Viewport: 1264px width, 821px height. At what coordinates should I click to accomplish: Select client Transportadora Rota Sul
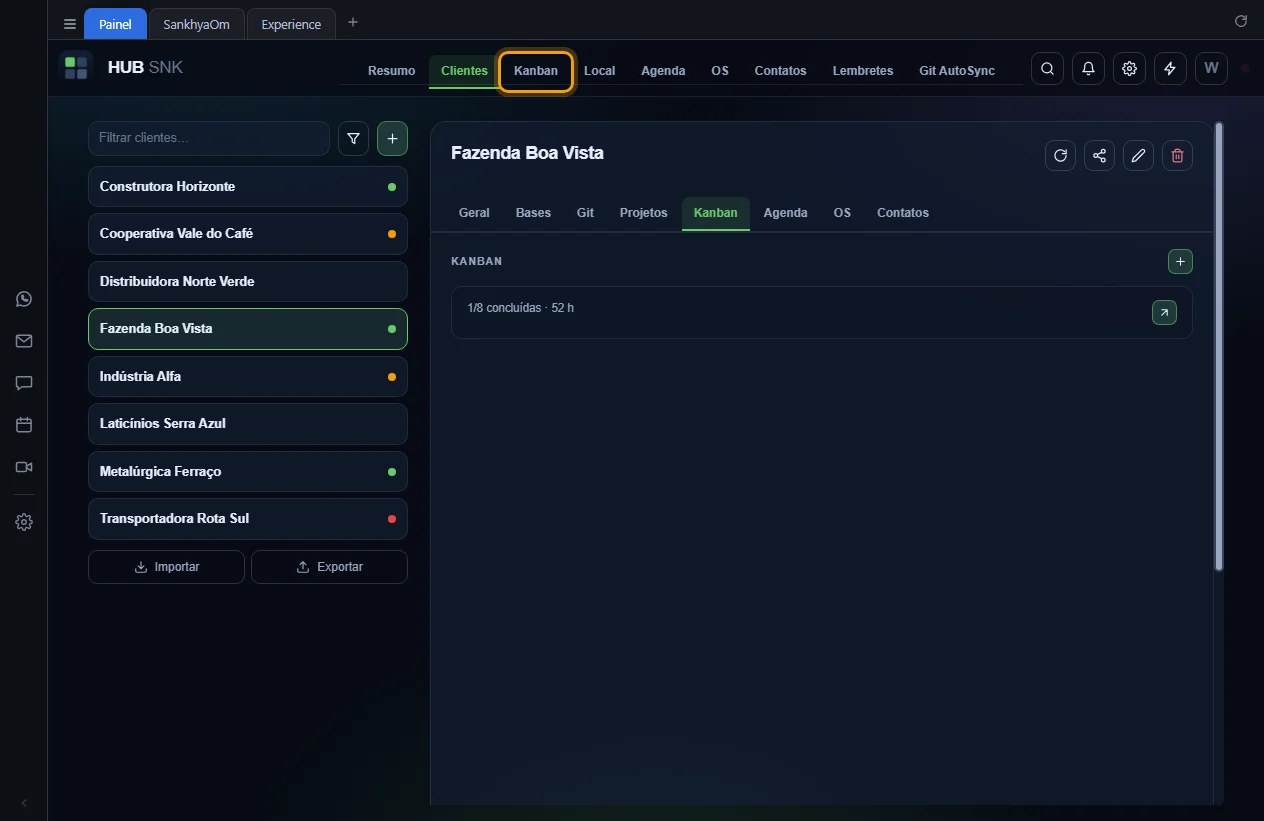248,519
